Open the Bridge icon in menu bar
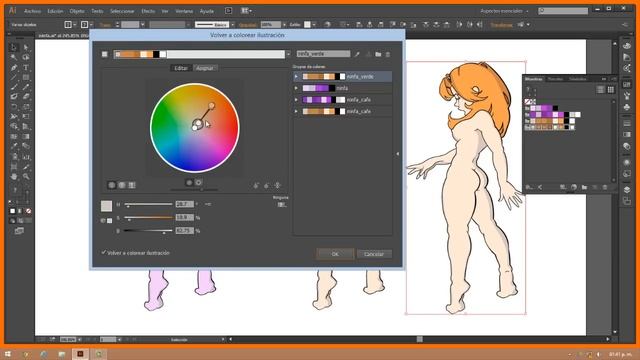 pyautogui.click(x=229, y=11)
